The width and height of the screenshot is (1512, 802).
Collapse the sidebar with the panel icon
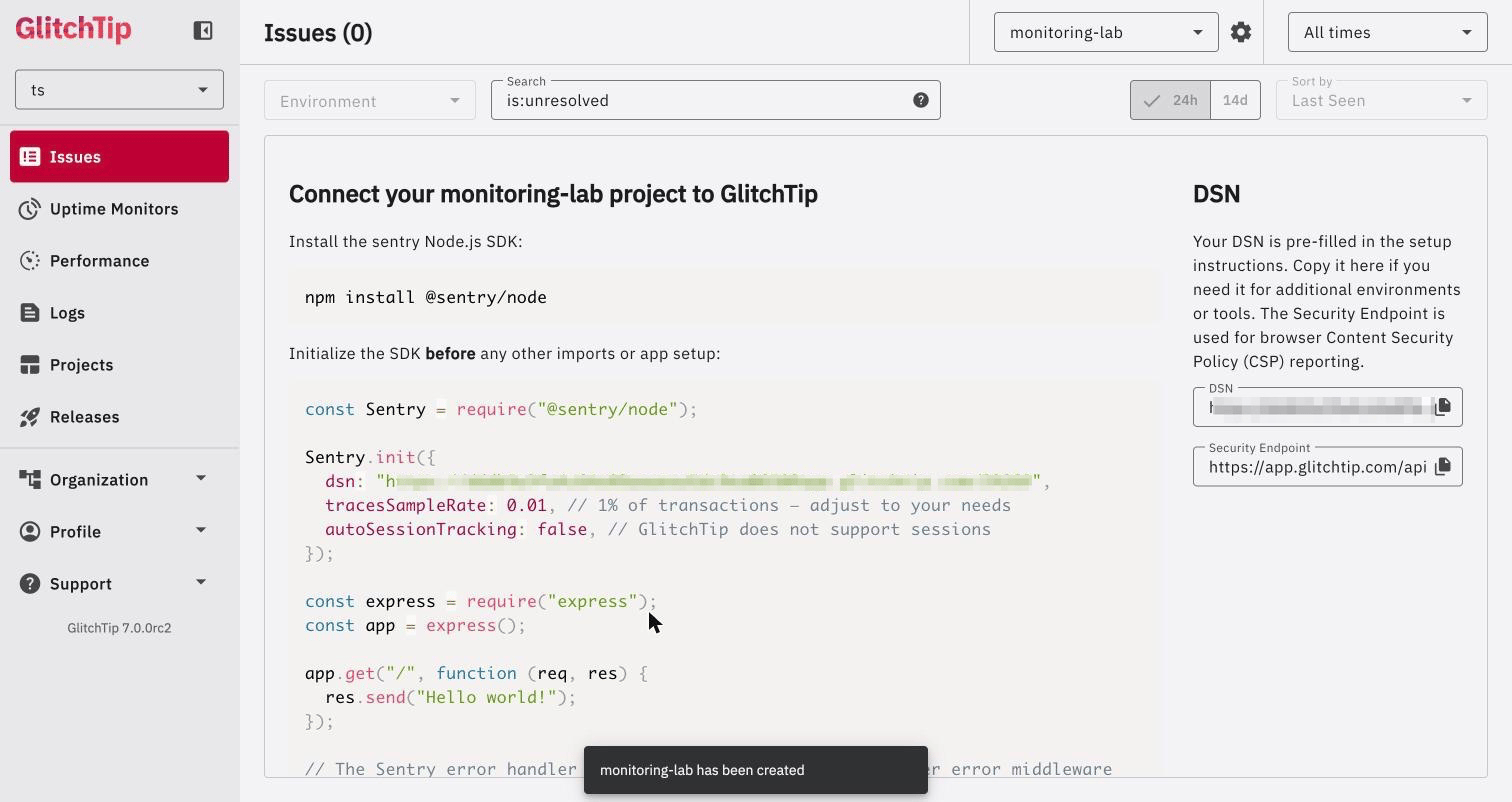(x=203, y=31)
